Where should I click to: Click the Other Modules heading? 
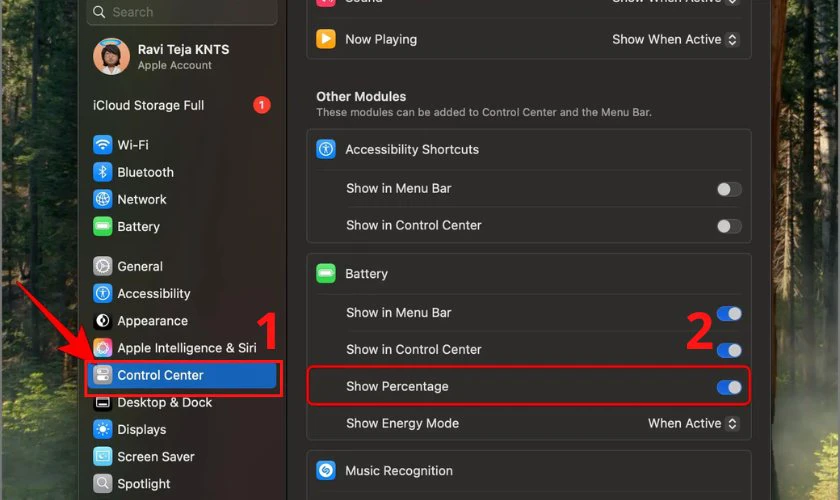[361, 96]
